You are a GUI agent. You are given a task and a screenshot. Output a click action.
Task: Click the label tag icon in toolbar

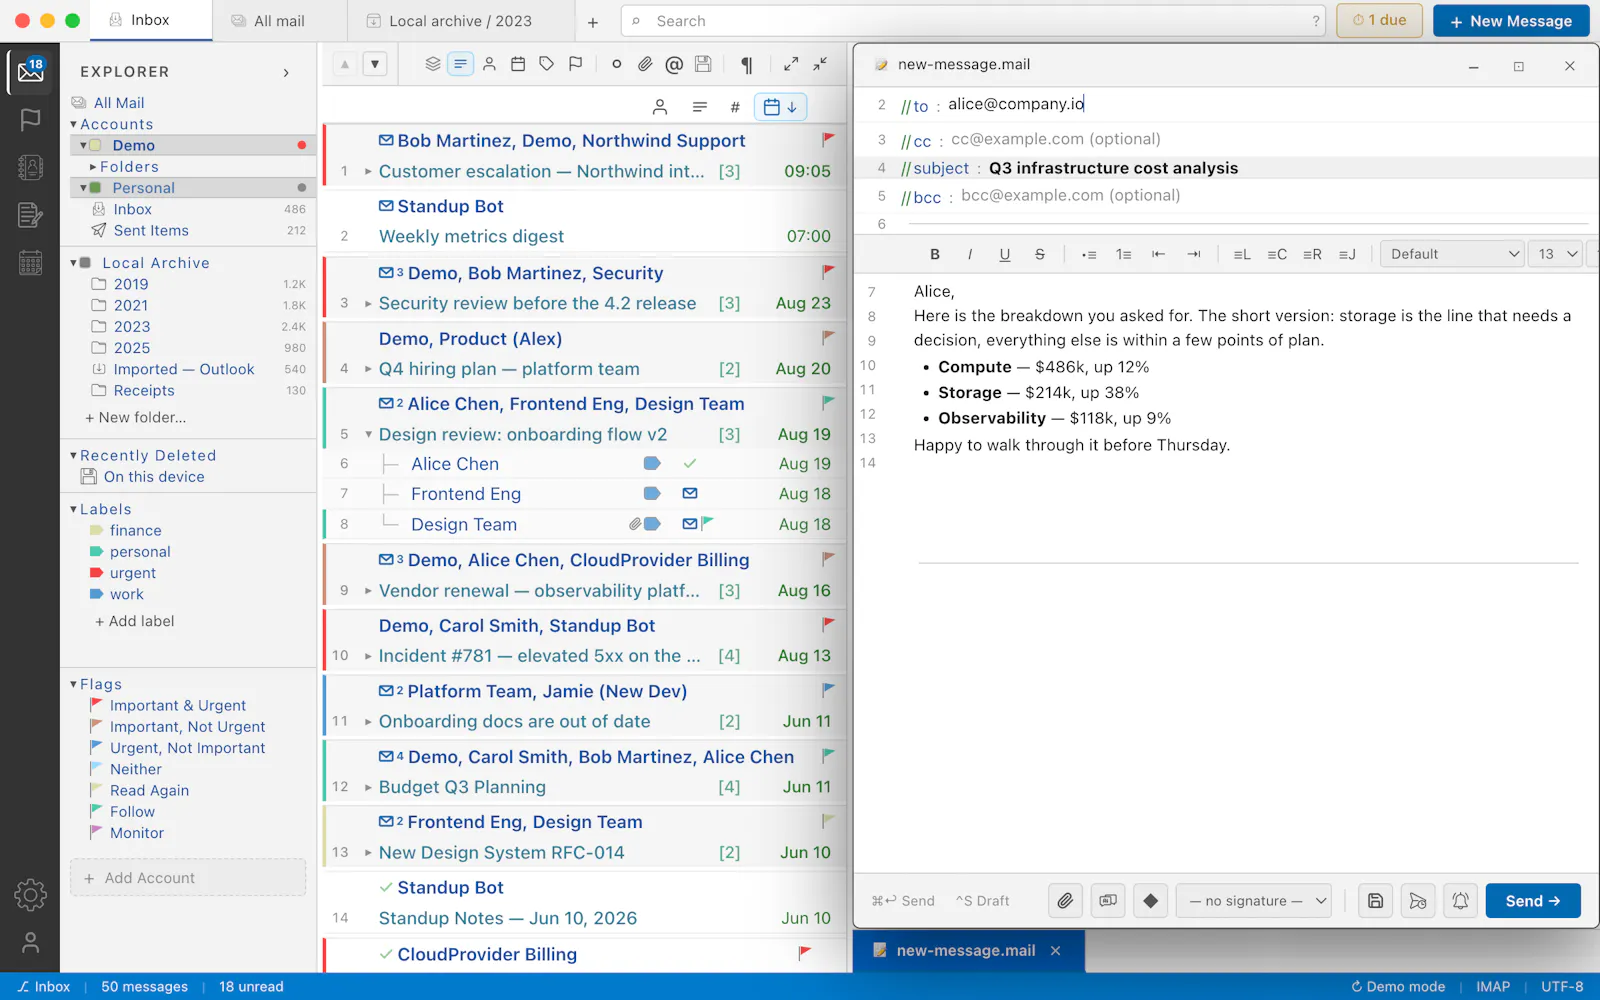click(x=546, y=64)
